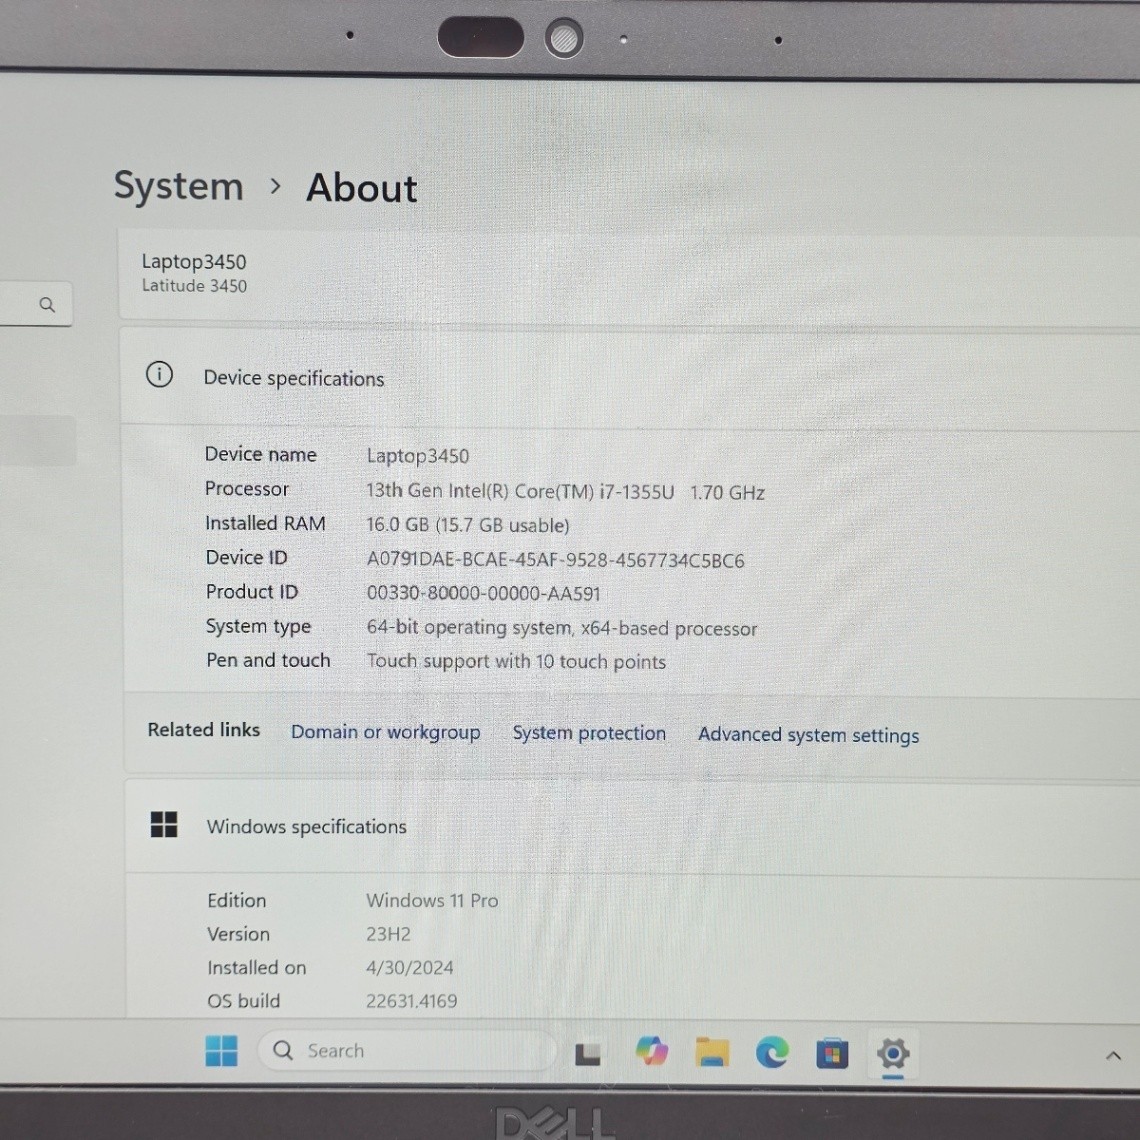Screen dimensions: 1140x1140
Task: Show hidden icons tray chevron
Action: (1112, 1056)
